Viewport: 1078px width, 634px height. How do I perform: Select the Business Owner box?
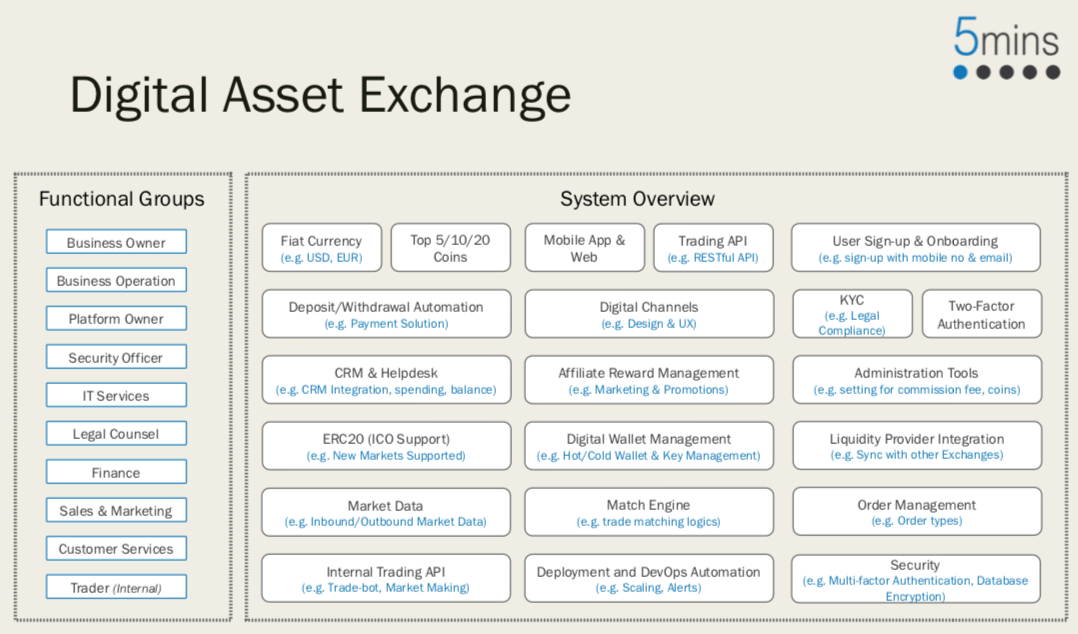coord(116,242)
